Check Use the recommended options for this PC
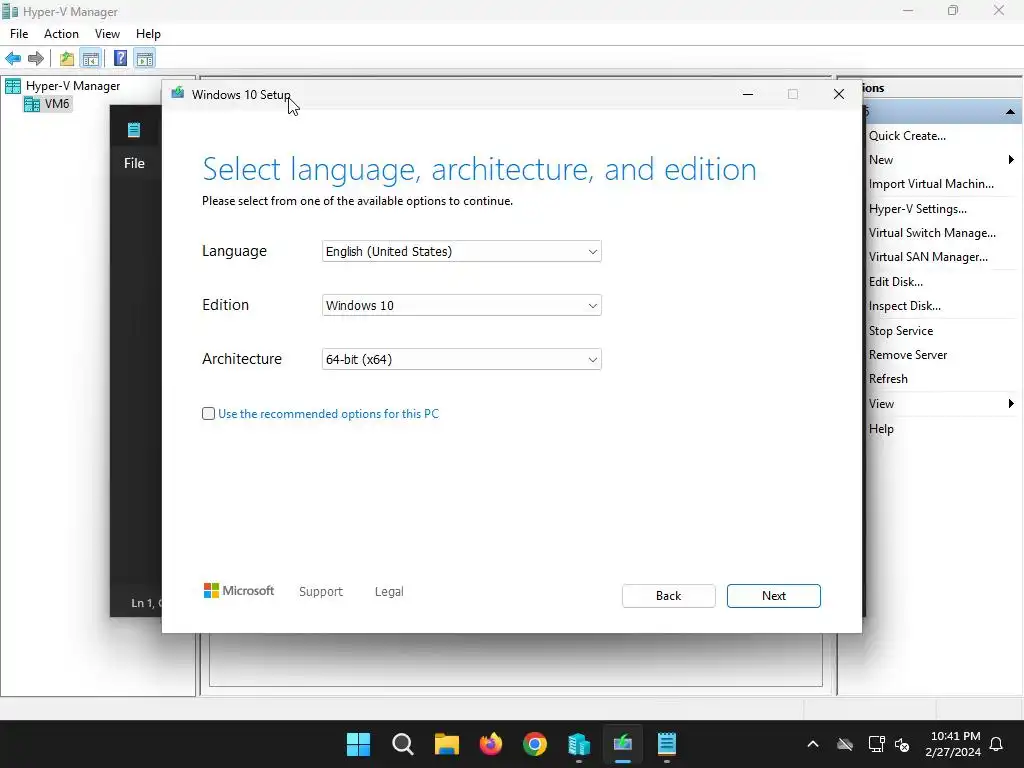Screen dimensions: 1024x768 (x=208, y=413)
